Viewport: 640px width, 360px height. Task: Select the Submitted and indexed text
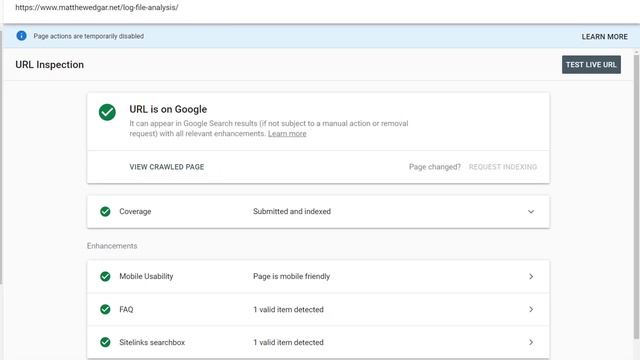tap(292, 211)
